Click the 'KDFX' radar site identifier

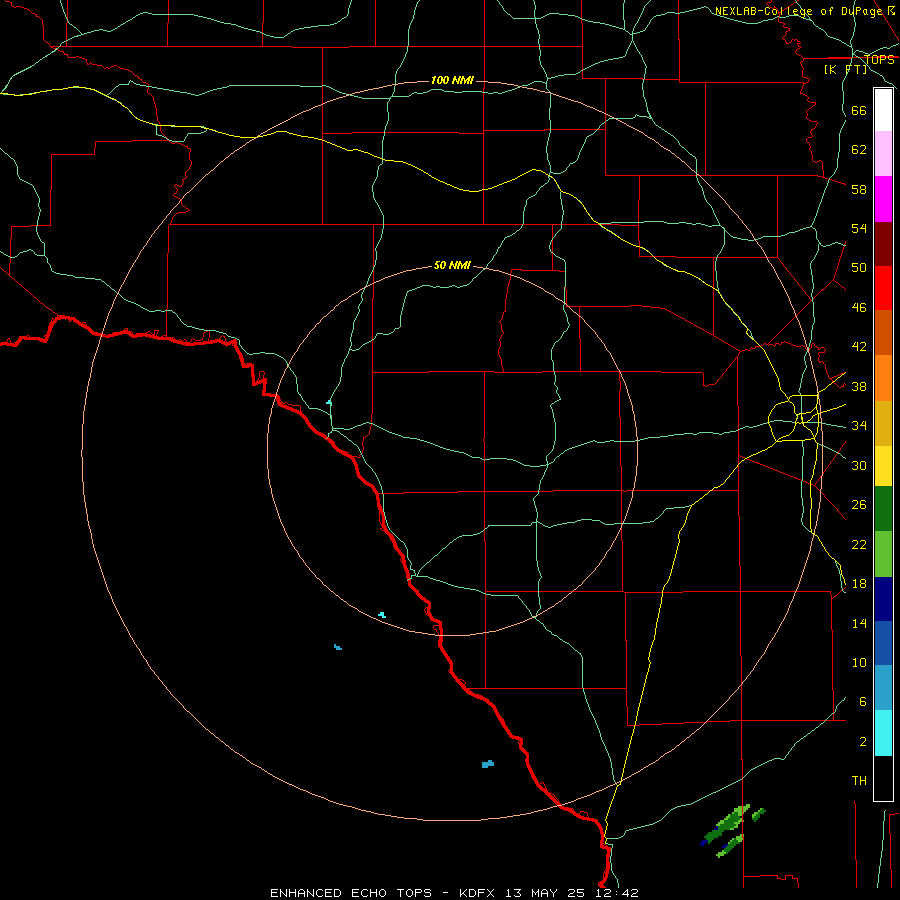[479, 893]
